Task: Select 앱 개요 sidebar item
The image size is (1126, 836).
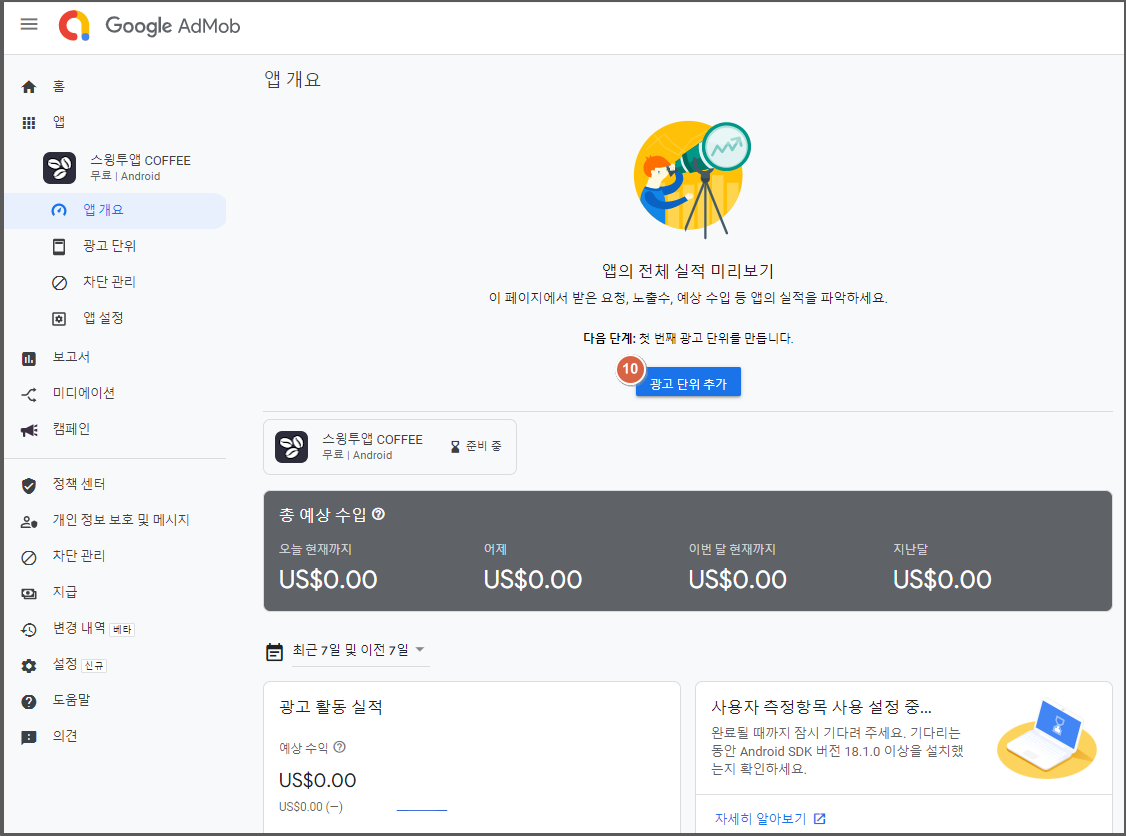Action: tap(103, 210)
